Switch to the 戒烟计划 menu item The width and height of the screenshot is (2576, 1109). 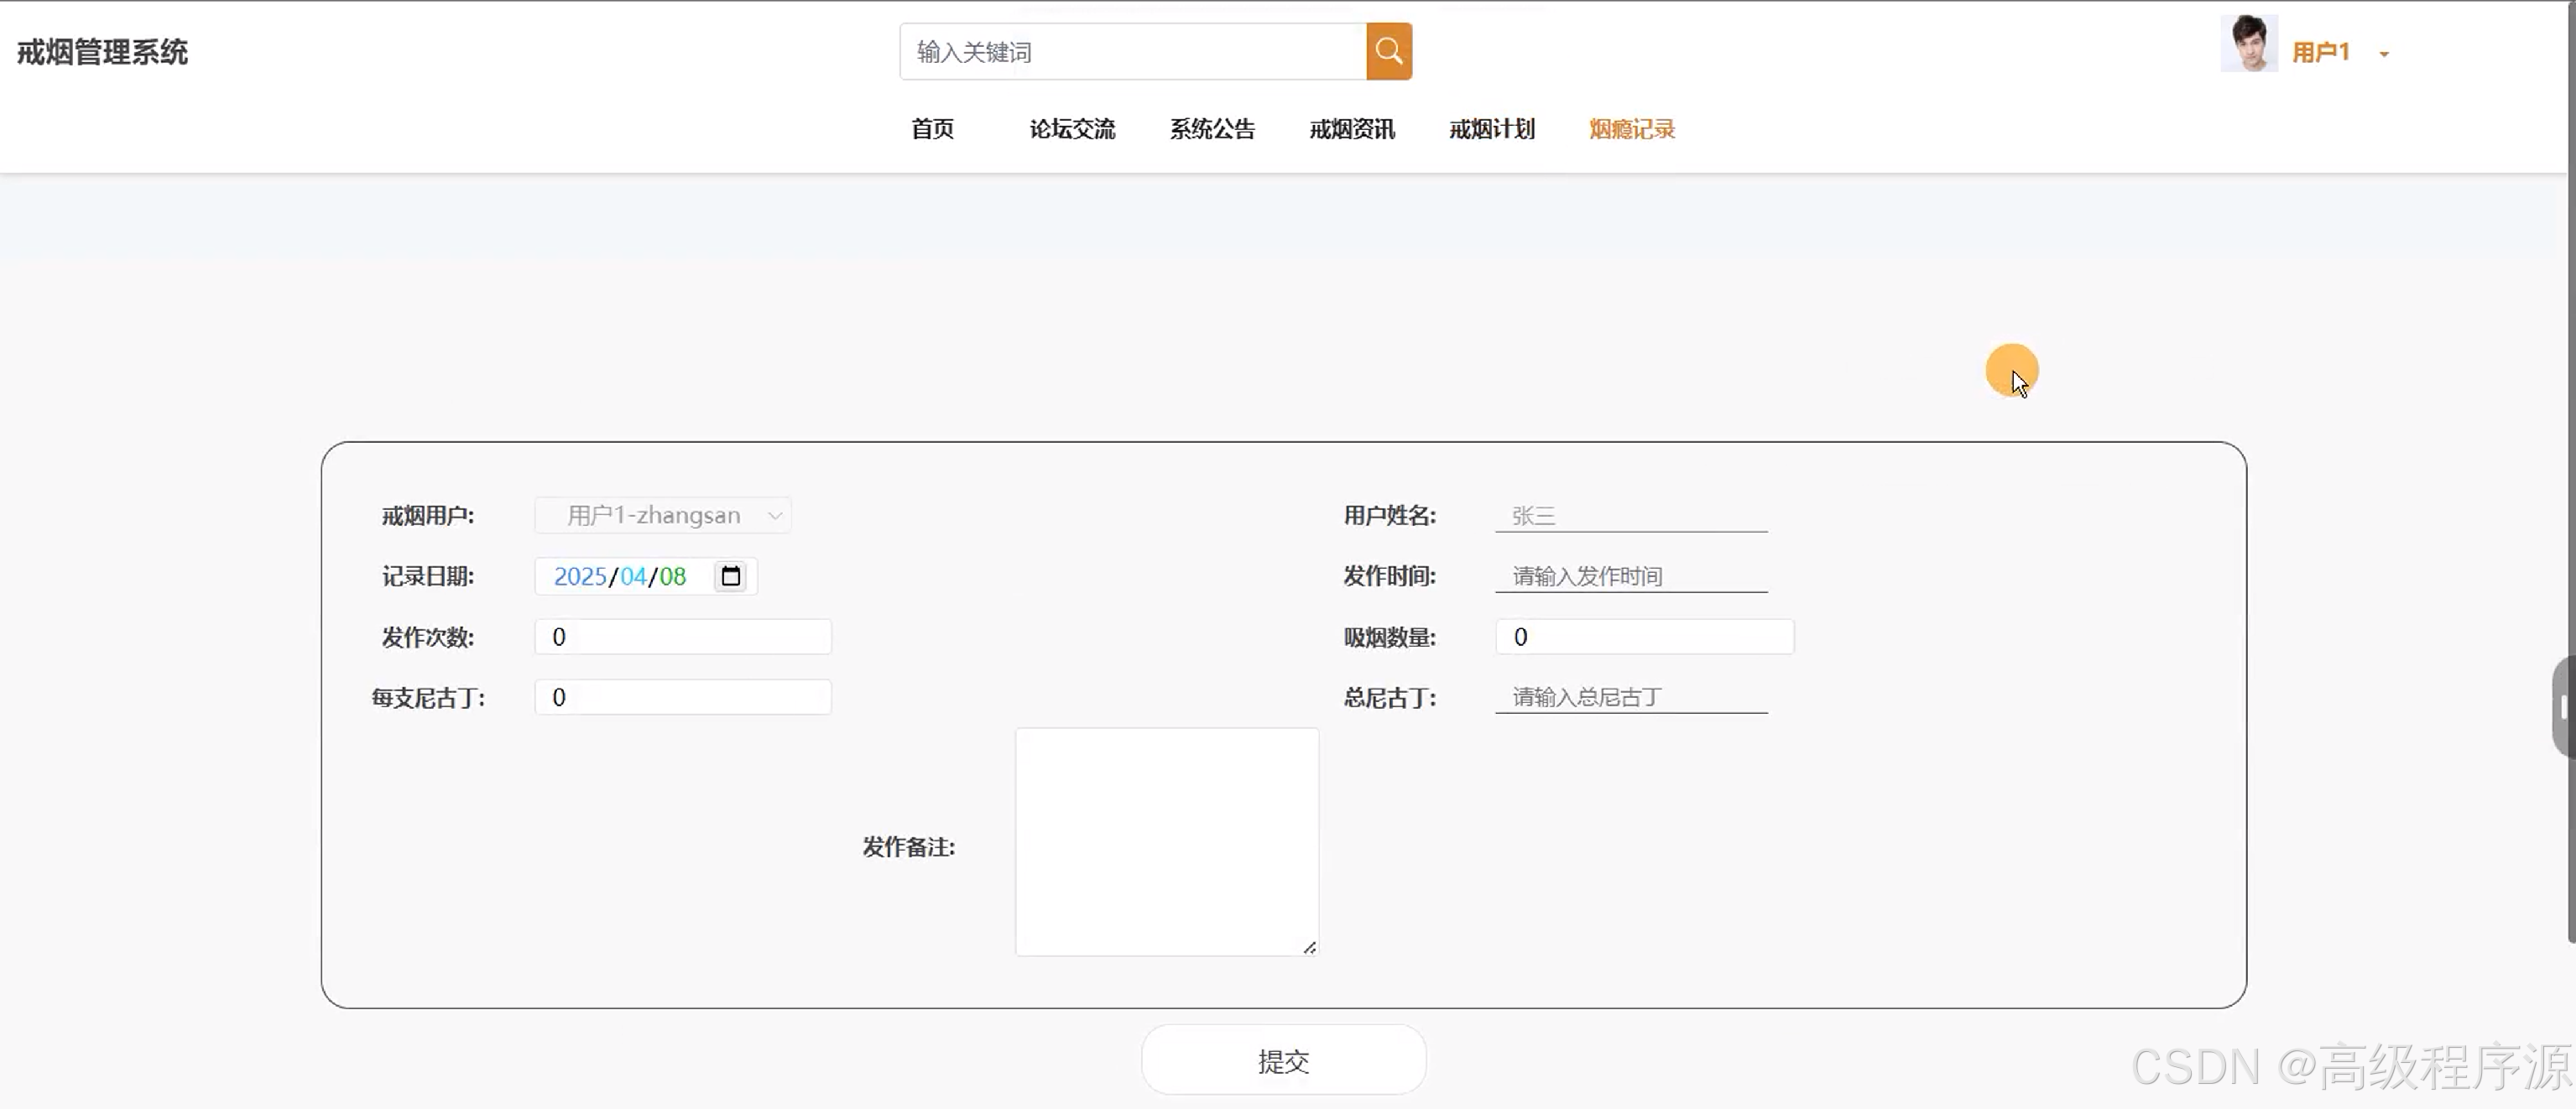point(1492,129)
